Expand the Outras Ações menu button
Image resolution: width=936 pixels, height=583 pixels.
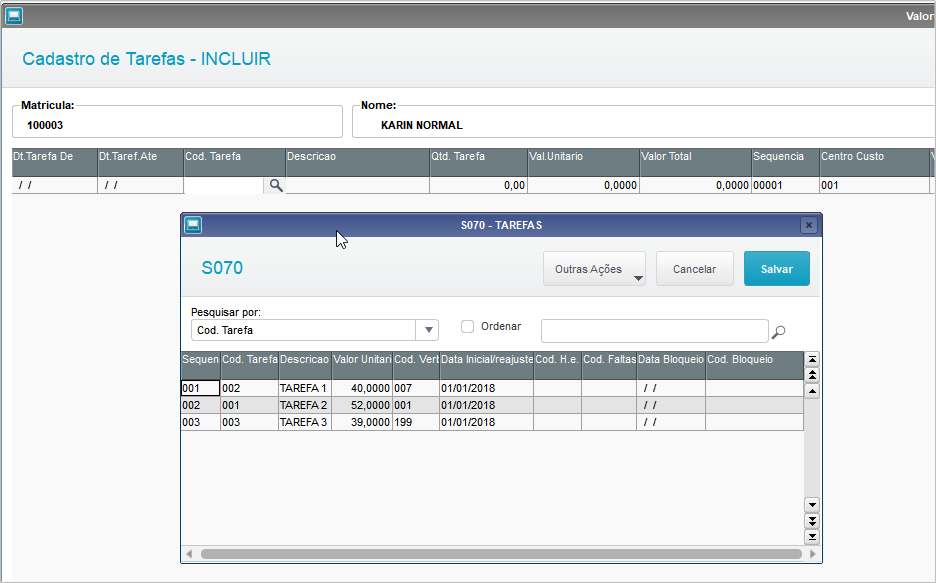click(x=594, y=269)
